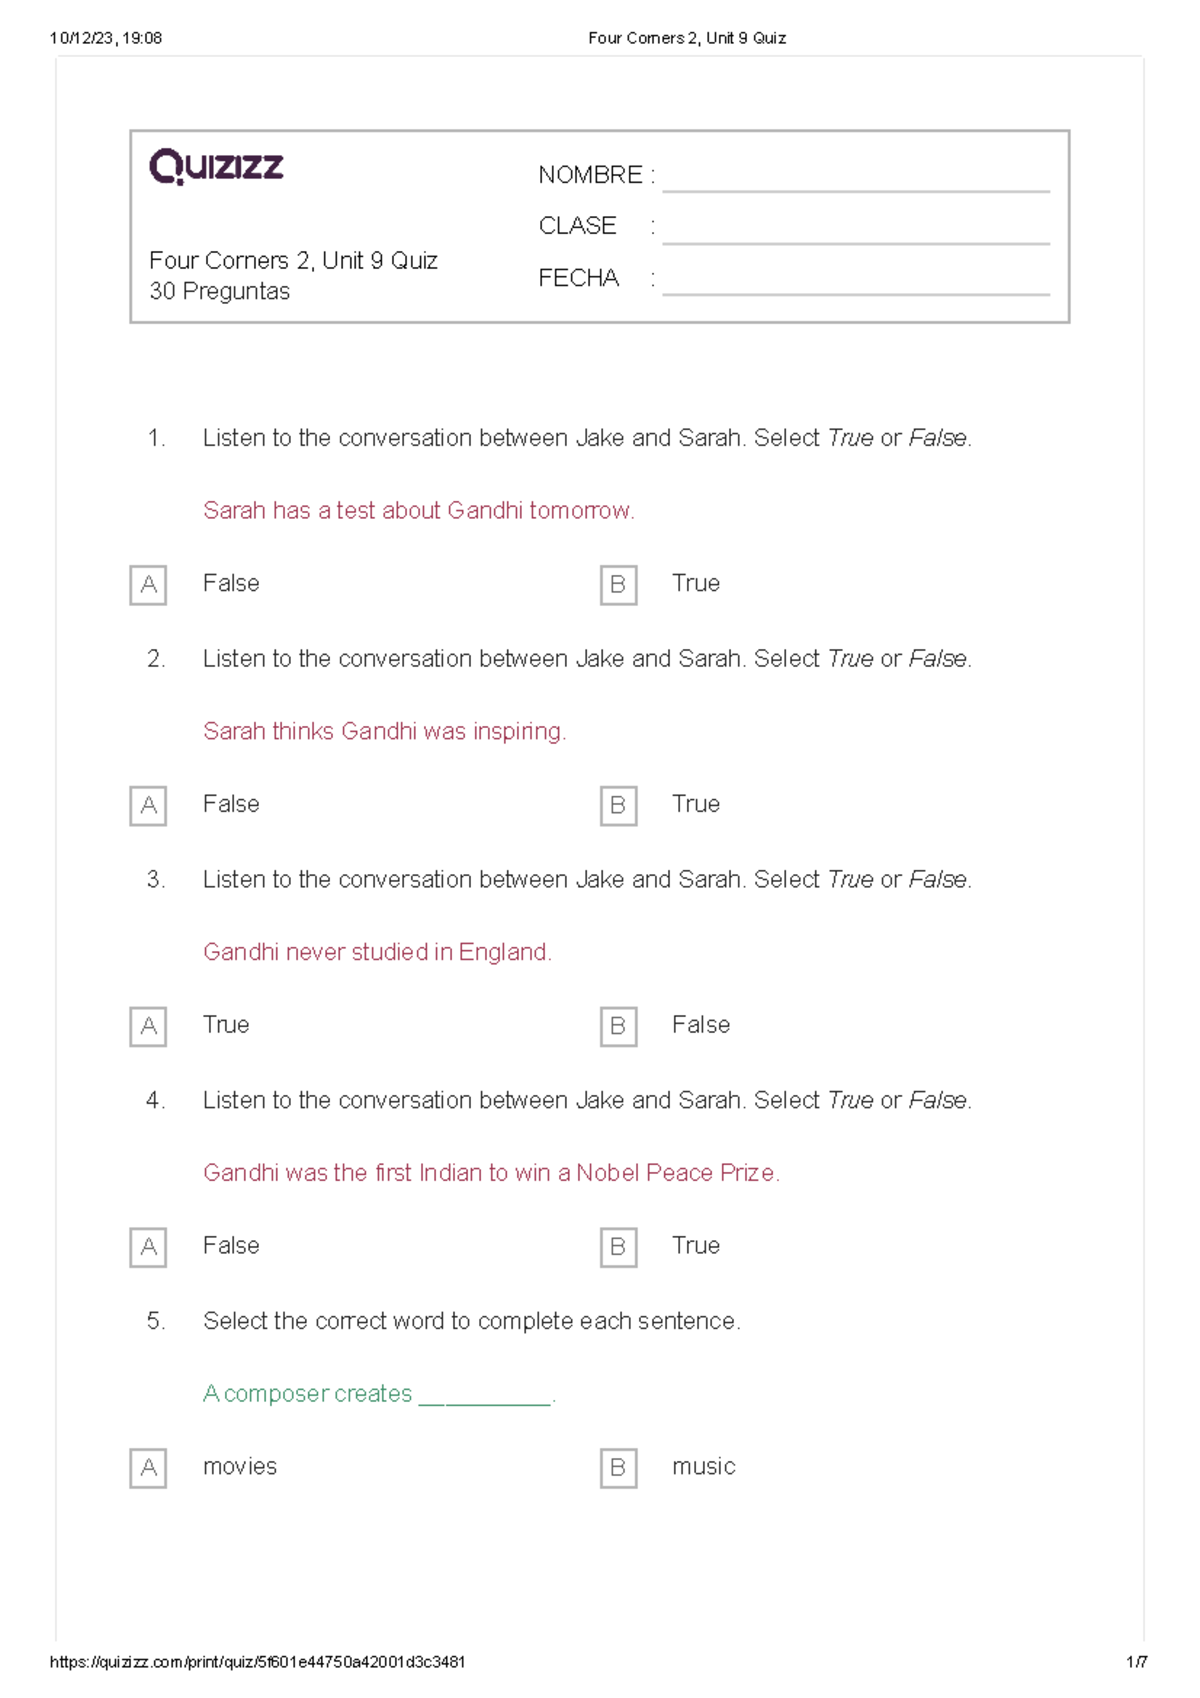The height and width of the screenshot is (1698, 1200).
Task: Choose box B beside 'music'
Action: tap(618, 1469)
